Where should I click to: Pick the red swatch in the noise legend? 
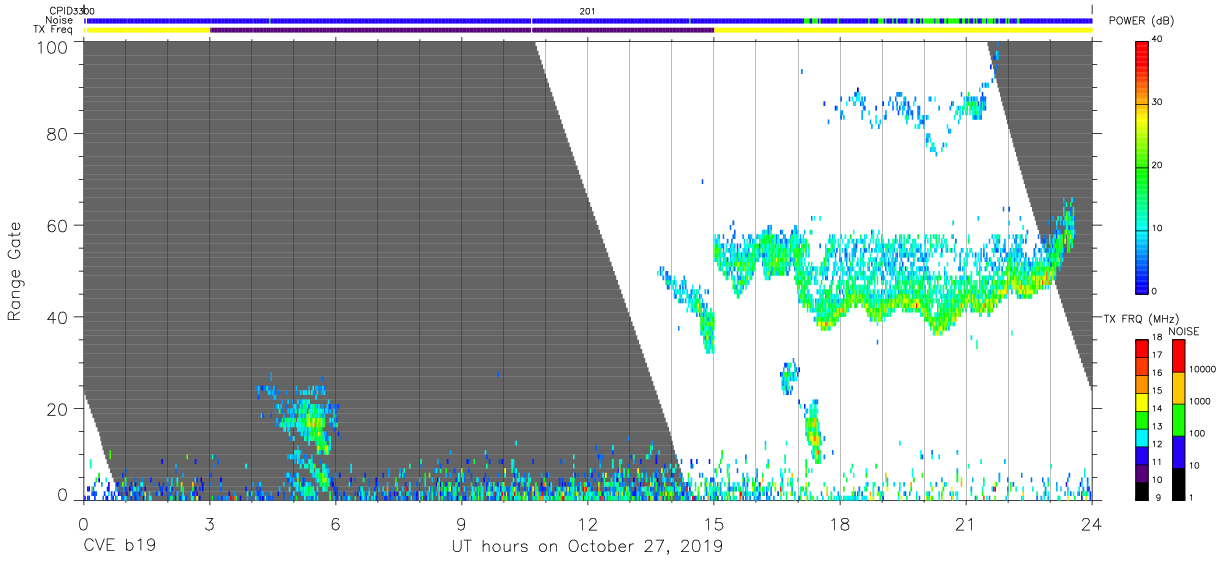(x=1178, y=355)
